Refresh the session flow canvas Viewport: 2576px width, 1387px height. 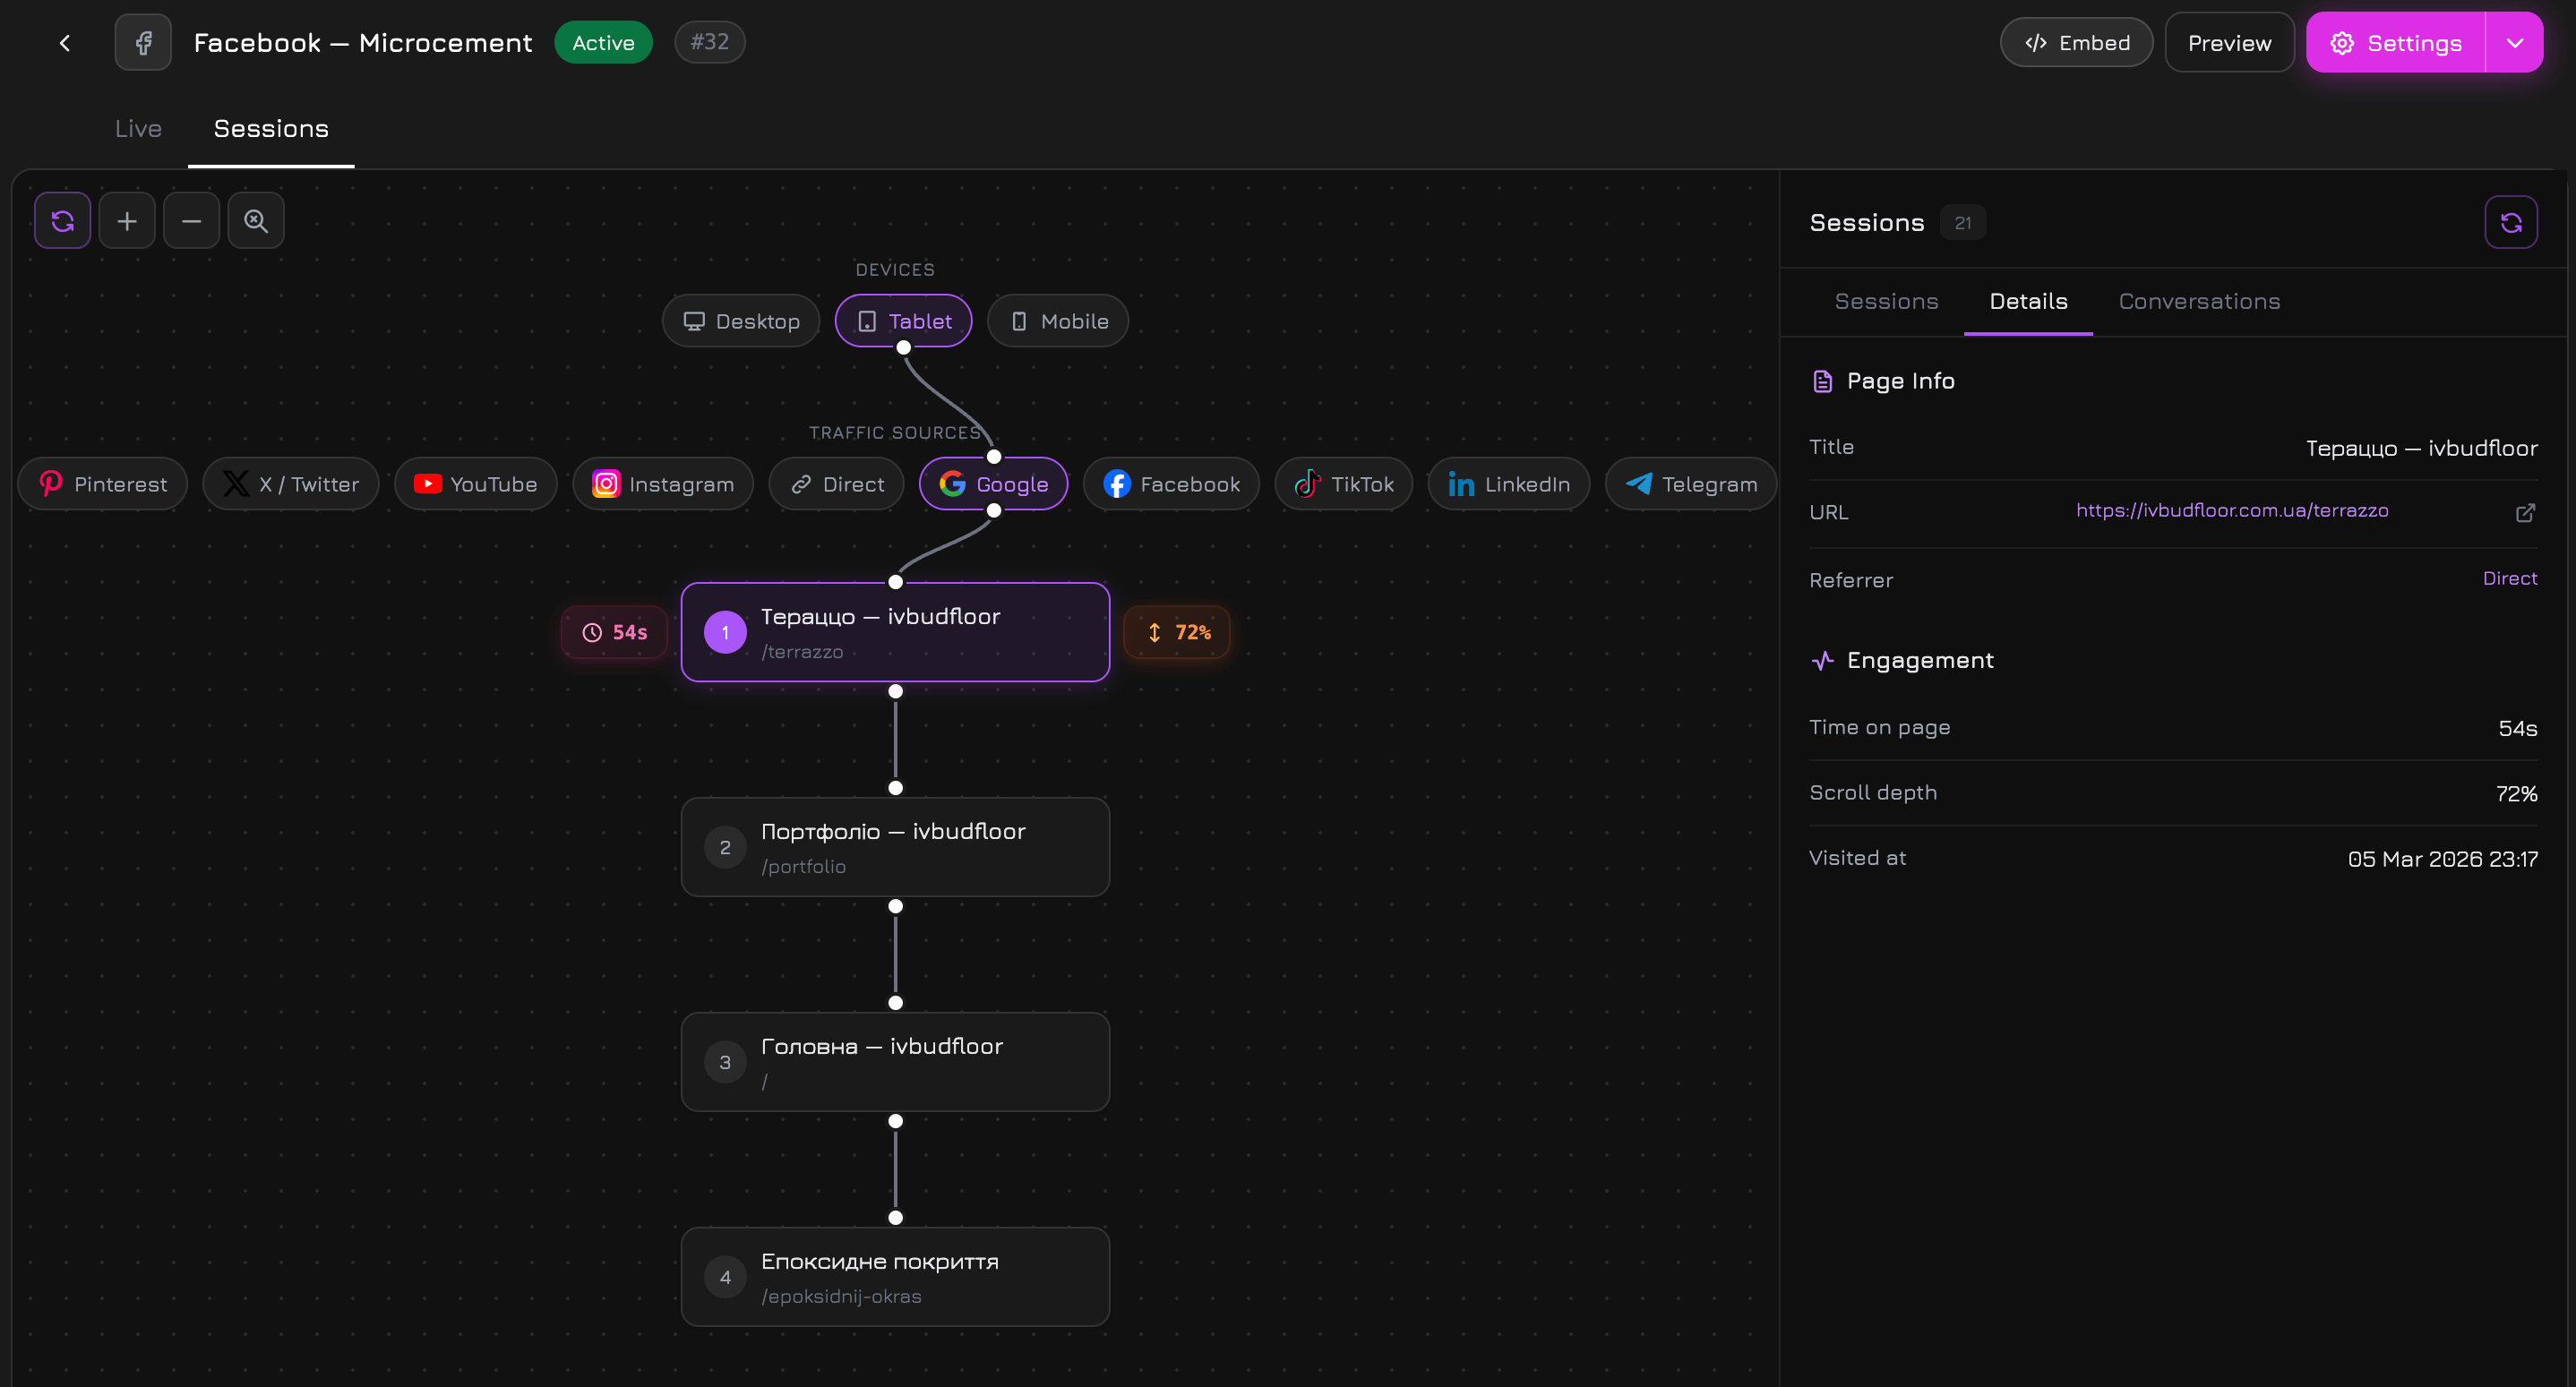click(x=63, y=220)
